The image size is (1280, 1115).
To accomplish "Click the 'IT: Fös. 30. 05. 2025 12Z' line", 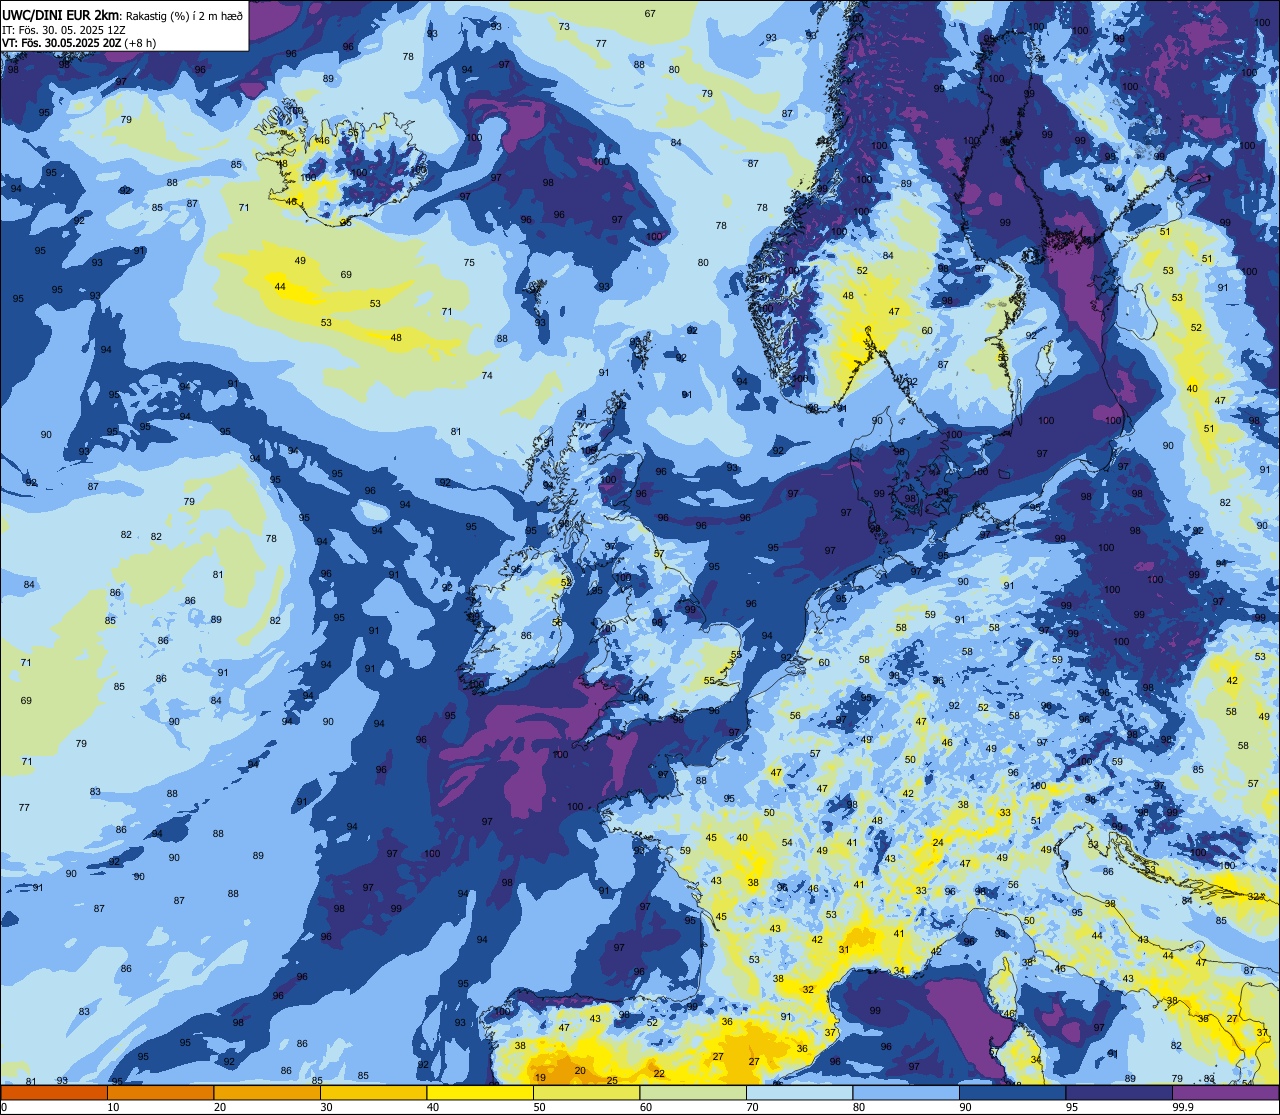I will tap(63, 30).
